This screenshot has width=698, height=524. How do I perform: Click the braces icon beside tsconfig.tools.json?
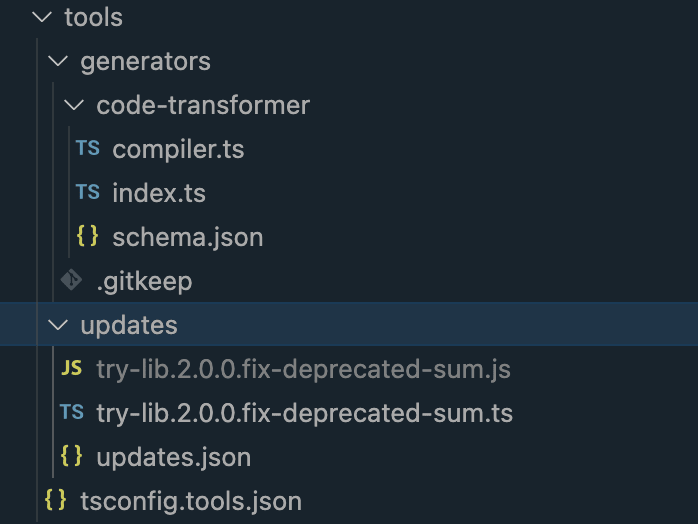55,501
